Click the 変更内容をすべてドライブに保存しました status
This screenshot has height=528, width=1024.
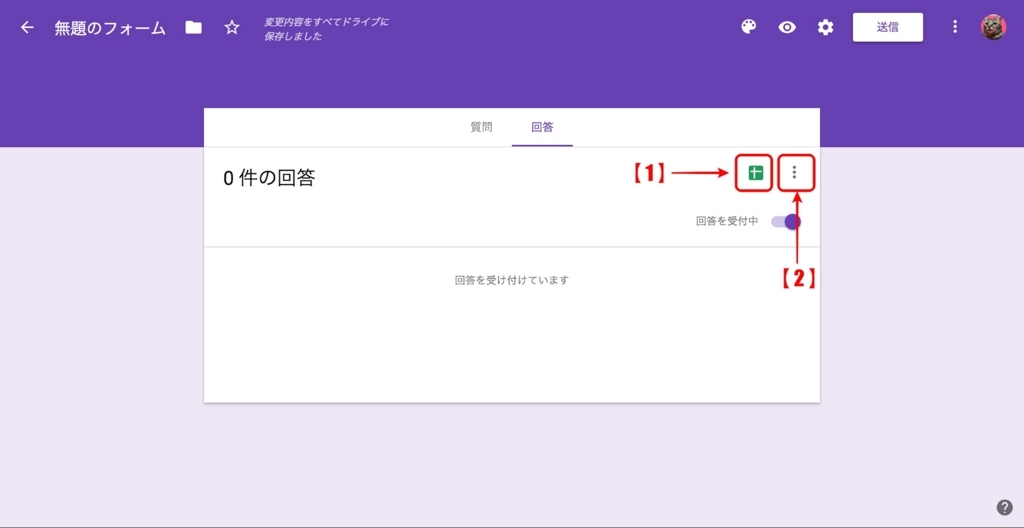pos(326,29)
